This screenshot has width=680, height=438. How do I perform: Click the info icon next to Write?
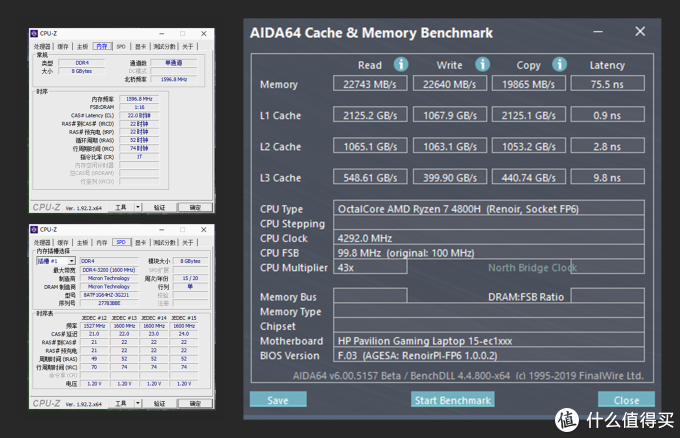(x=482, y=64)
